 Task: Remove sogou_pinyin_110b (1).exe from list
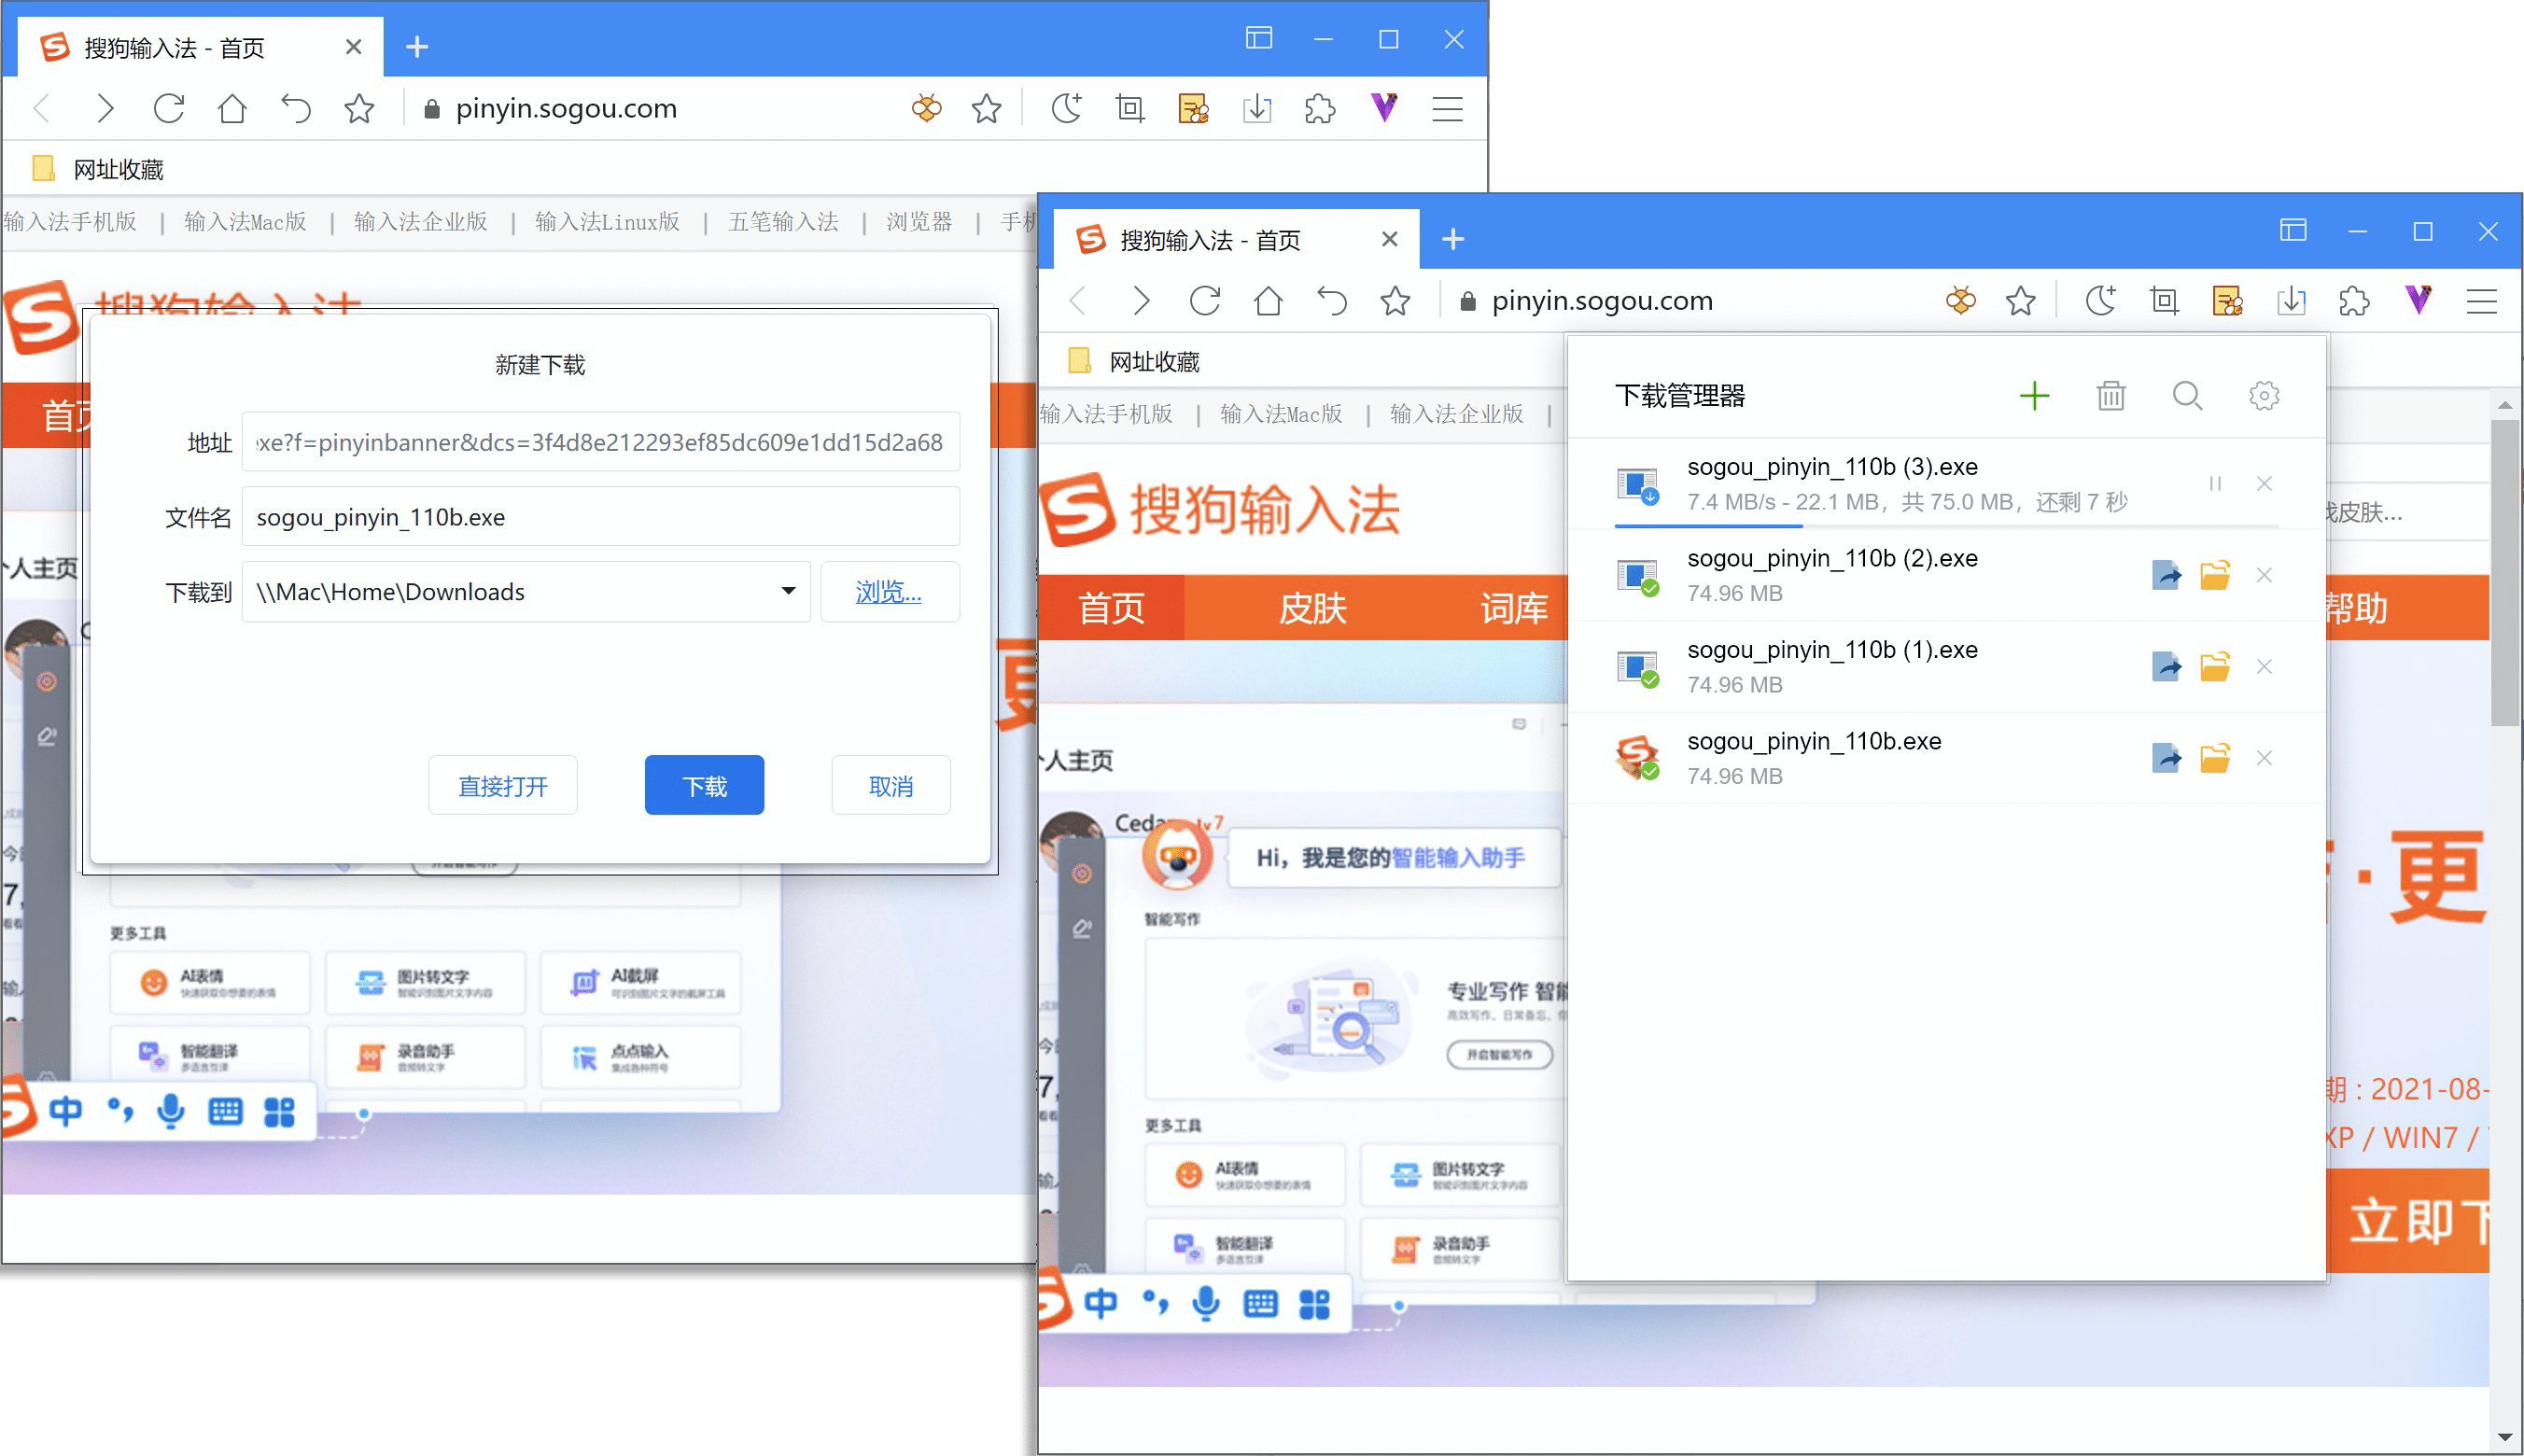[x=2264, y=667]
